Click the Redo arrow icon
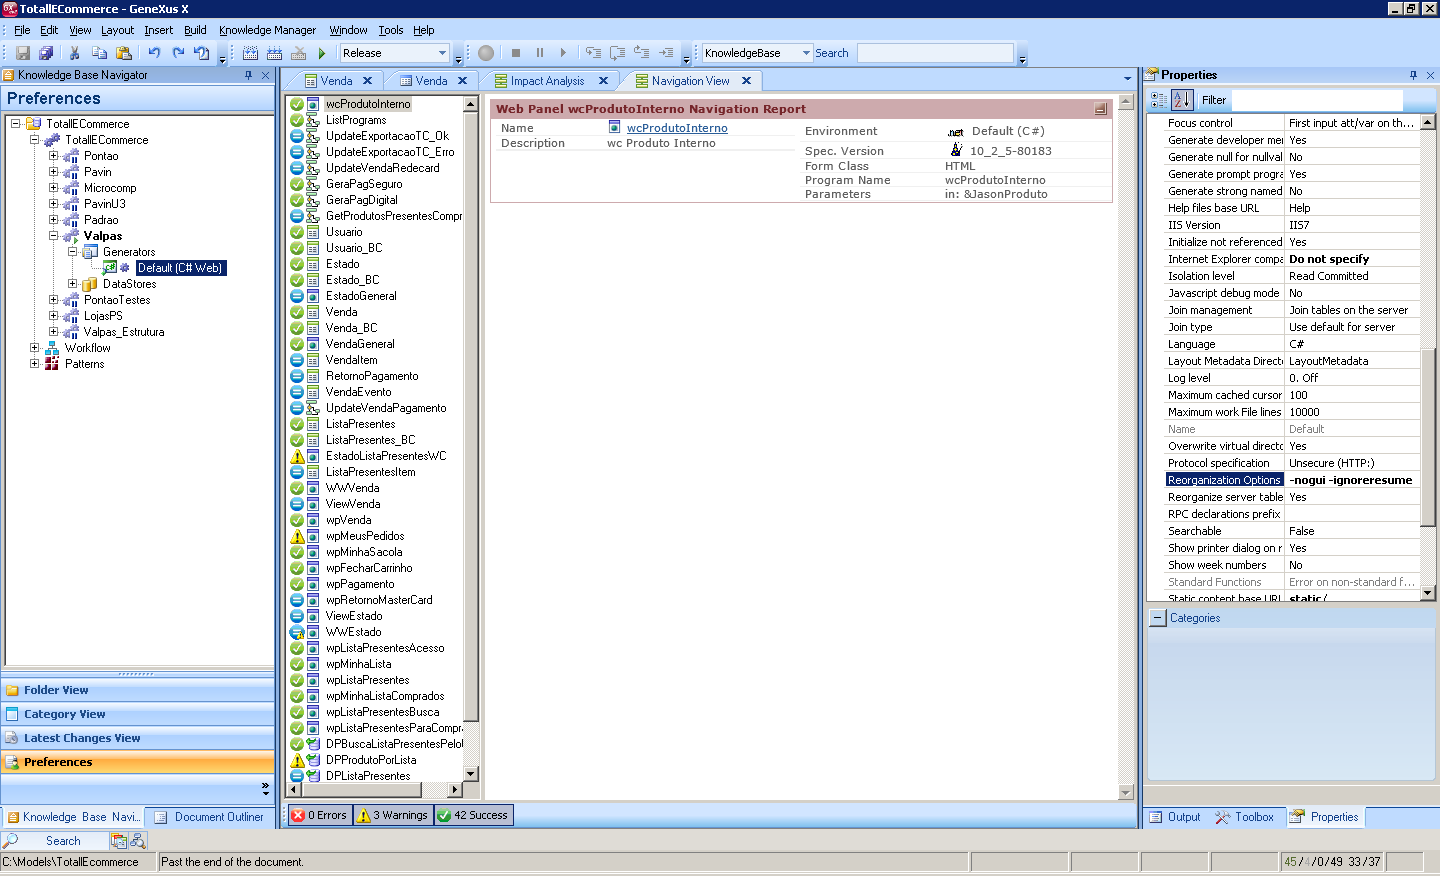 click(178, 53)
